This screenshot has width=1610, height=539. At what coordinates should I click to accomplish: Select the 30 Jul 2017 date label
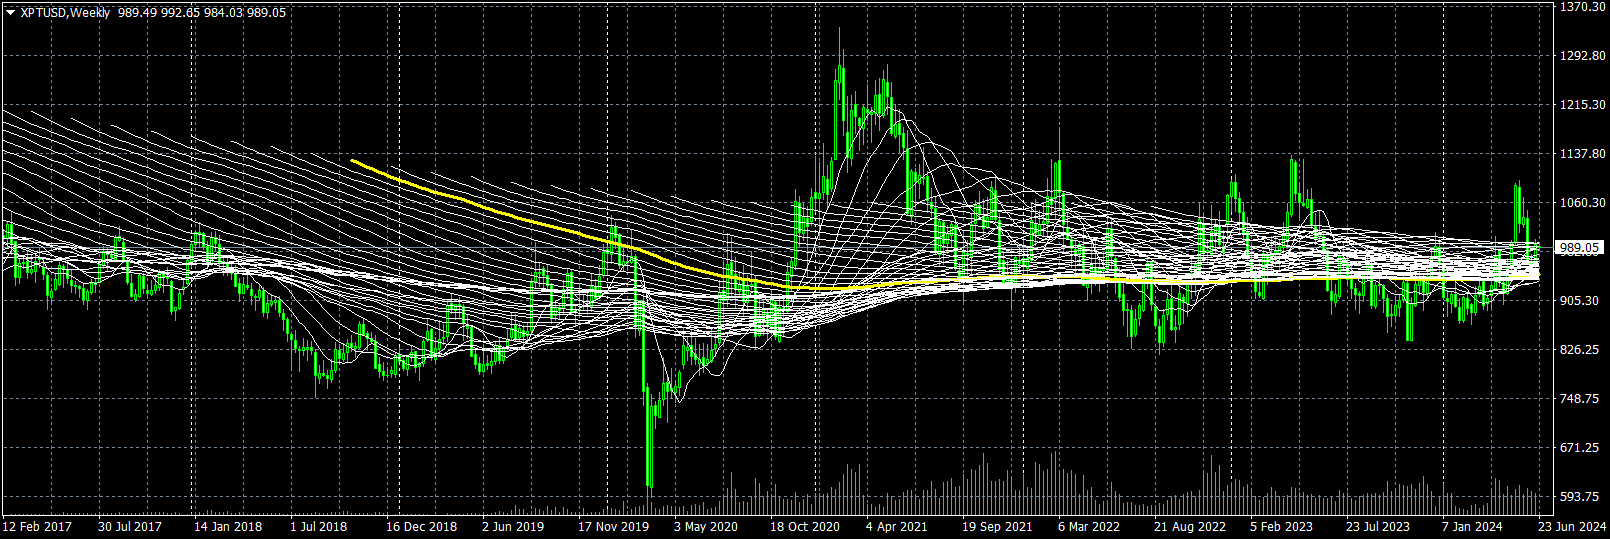130,526
